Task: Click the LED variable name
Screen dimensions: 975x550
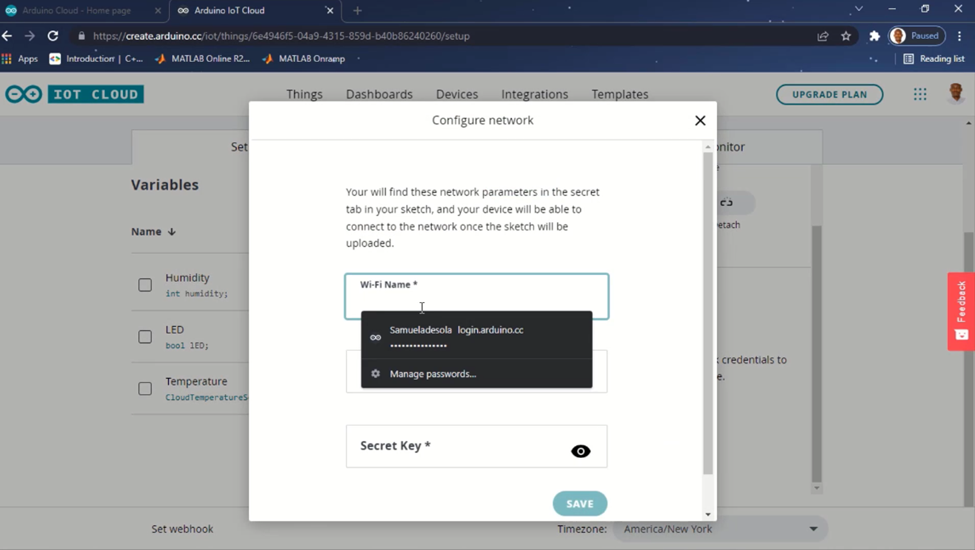Action: 174,329
